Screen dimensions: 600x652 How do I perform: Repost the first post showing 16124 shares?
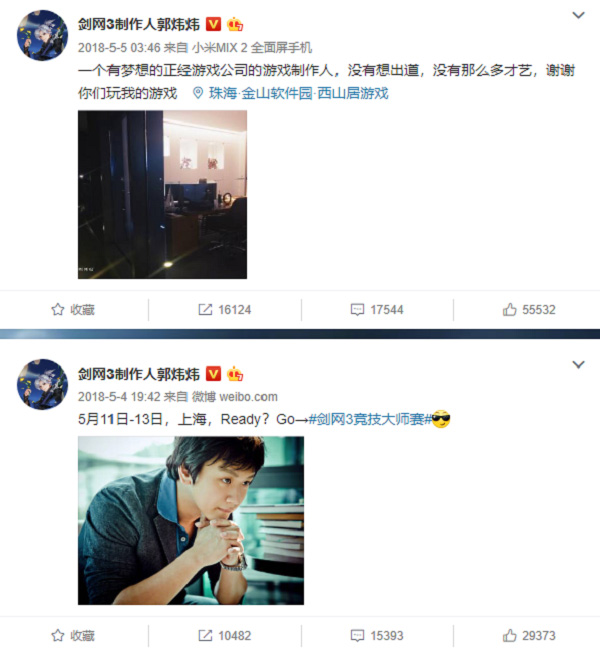(225, 310)
